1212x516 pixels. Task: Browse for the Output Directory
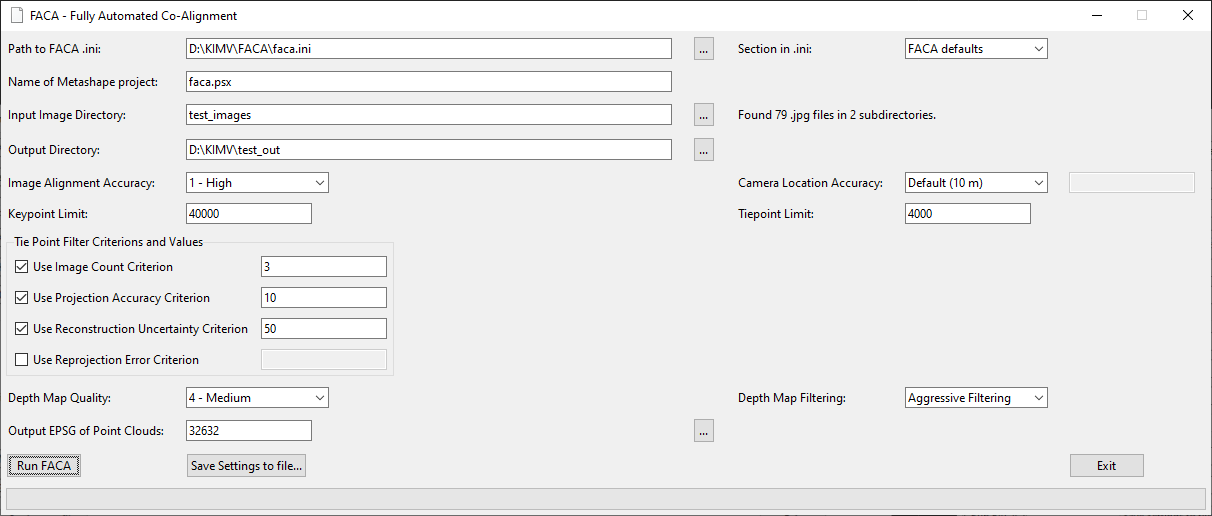(x=704, y=150)
